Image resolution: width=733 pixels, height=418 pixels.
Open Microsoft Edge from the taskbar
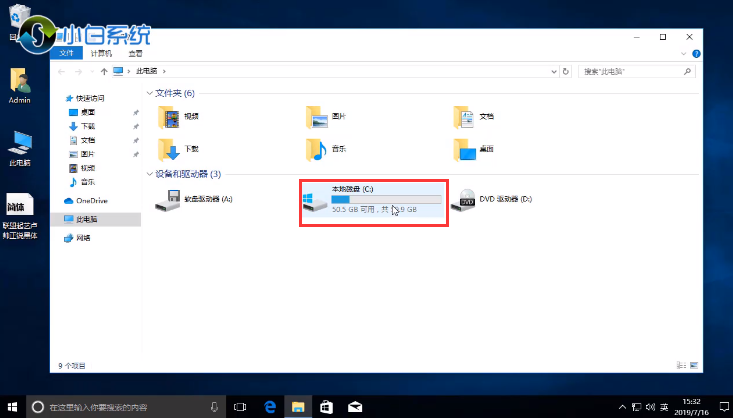[269, 407]
